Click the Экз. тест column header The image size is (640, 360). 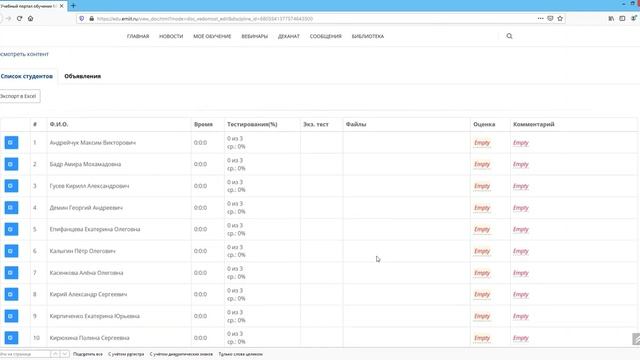[x=316, y=124]
